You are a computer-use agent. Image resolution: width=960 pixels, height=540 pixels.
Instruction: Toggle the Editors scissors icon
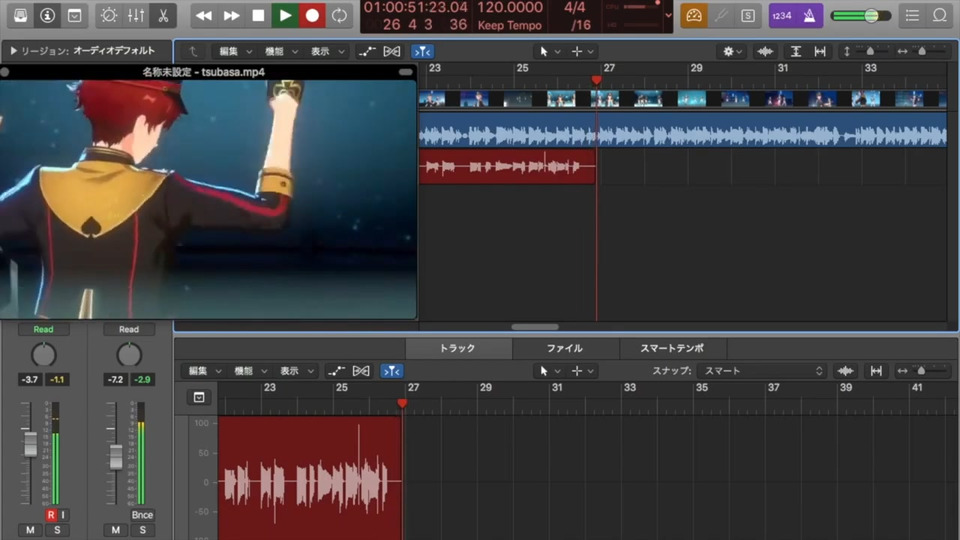click(x=163, y=15)
